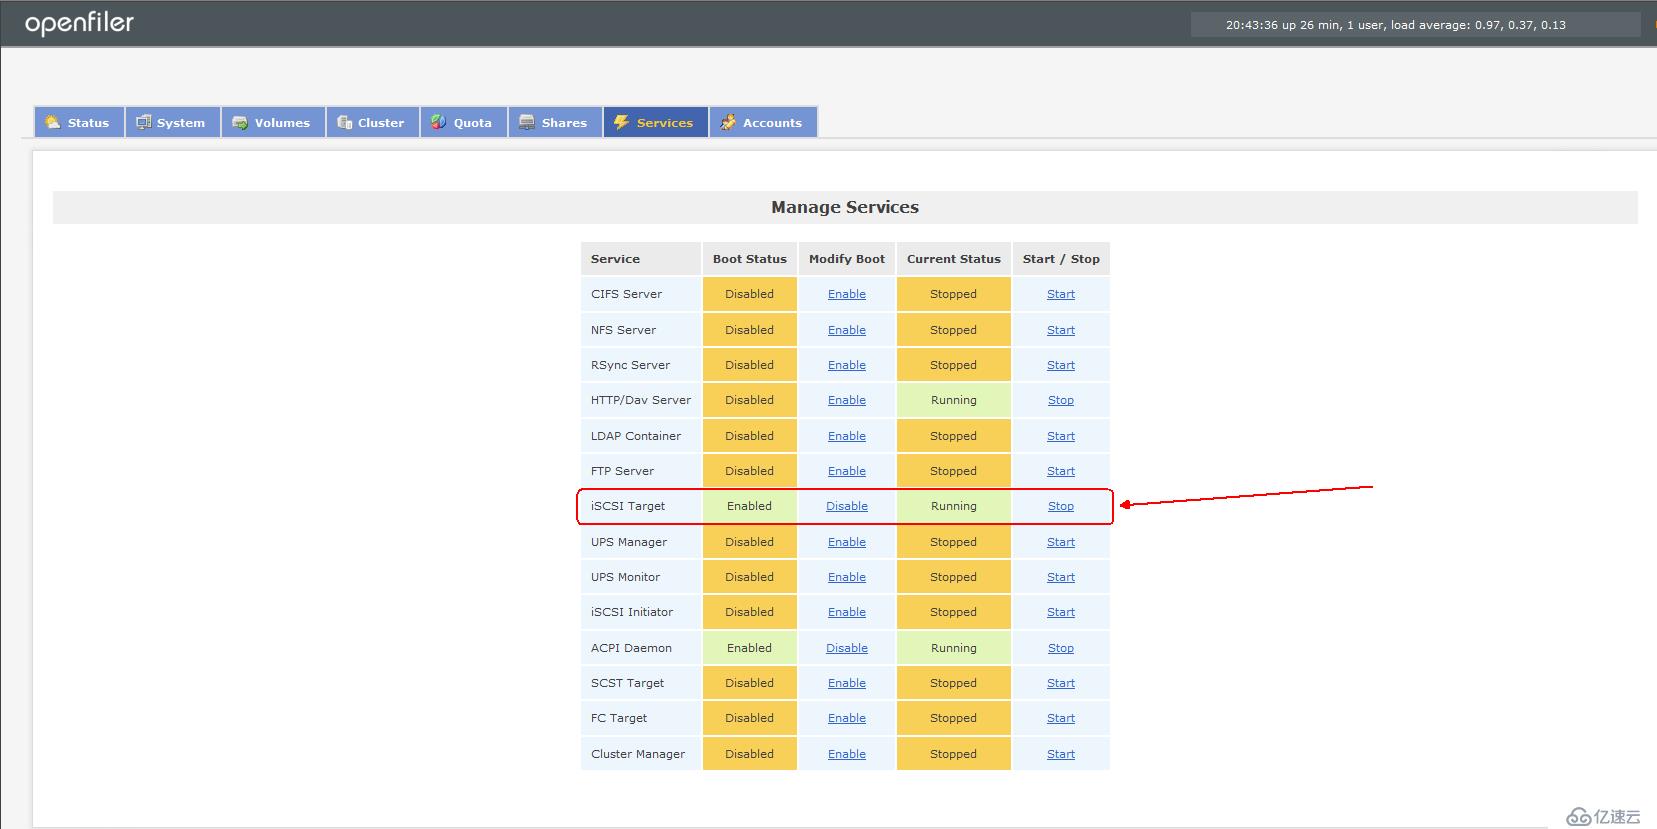Click the Services tab lightning icon
Viewport: 1657px width, 829px height.
(x=622, y=122)
